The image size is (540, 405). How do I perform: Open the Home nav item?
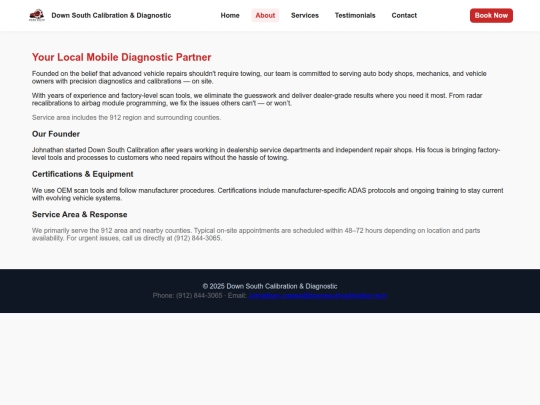tap(230, 15)
